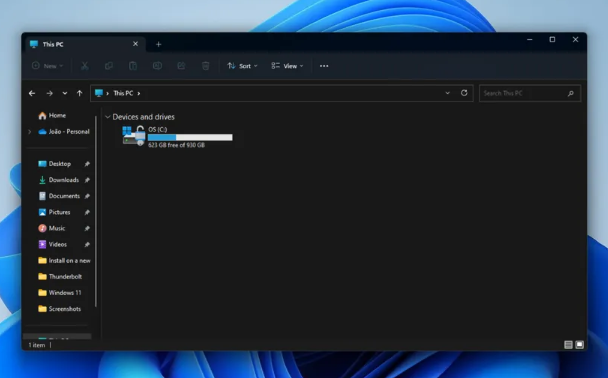Click the Copy icon in toolbar
The height and width of the screenshot is (378, 608).
click(109, 66)
